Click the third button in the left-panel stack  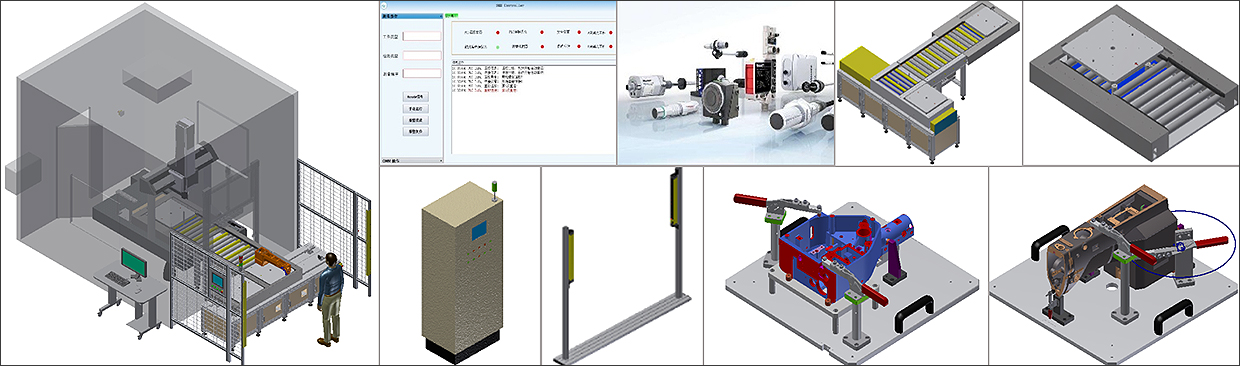415,120
